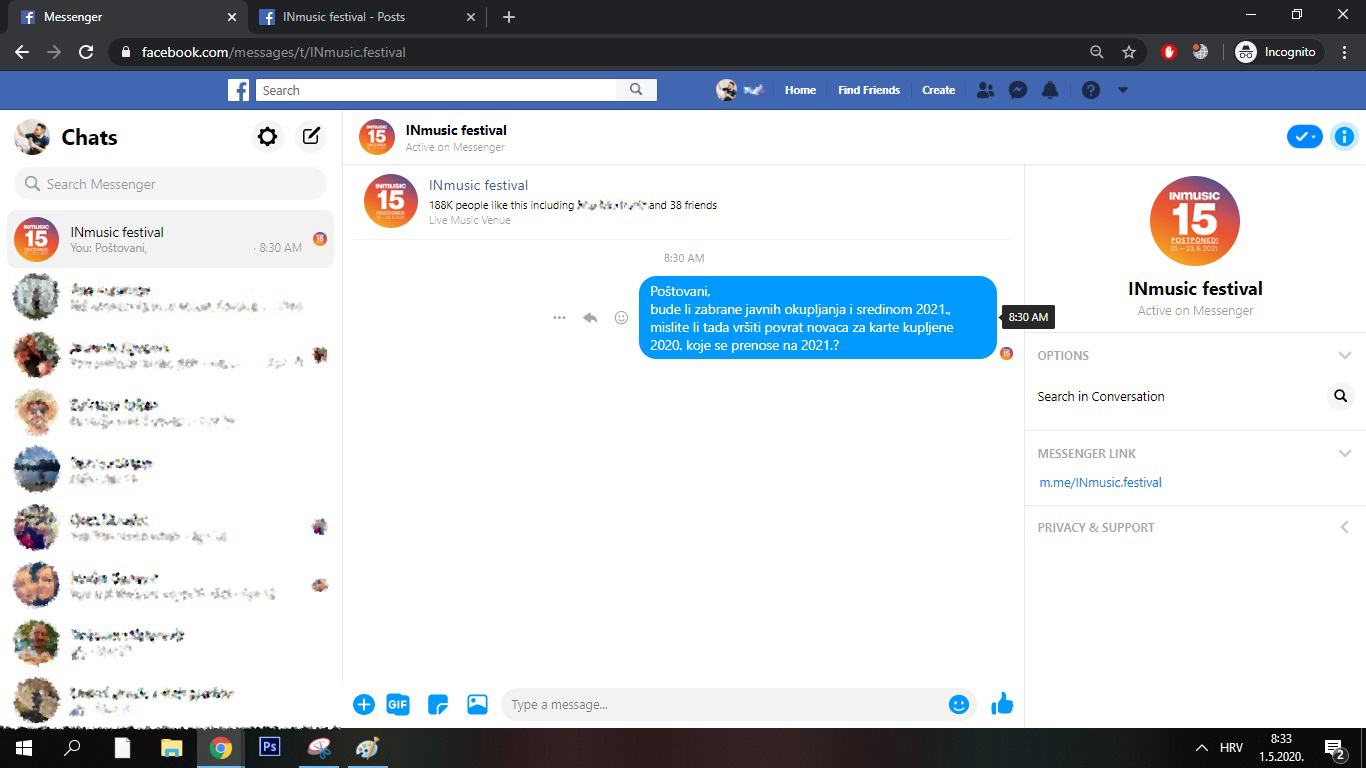
Task: Open emoji picker in message box
Action: 958,705
